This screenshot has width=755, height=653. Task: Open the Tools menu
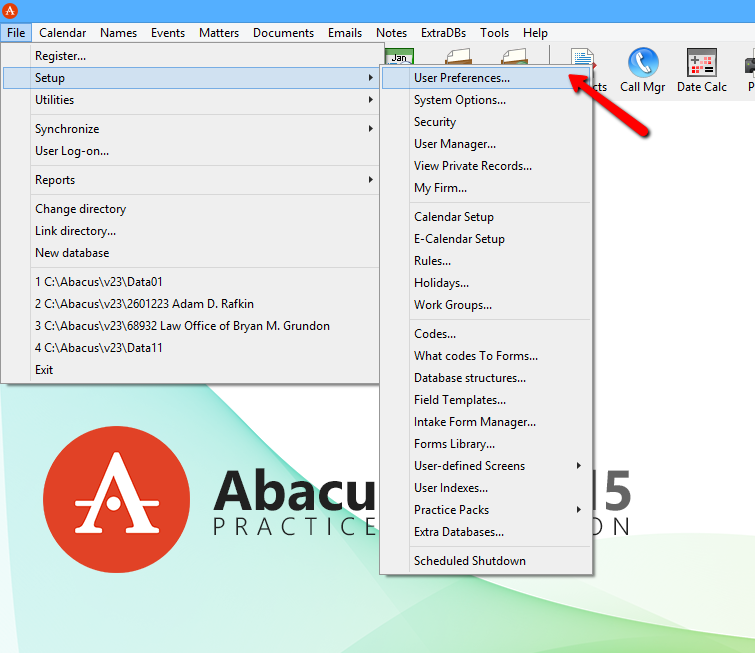[x=495, y=33]
